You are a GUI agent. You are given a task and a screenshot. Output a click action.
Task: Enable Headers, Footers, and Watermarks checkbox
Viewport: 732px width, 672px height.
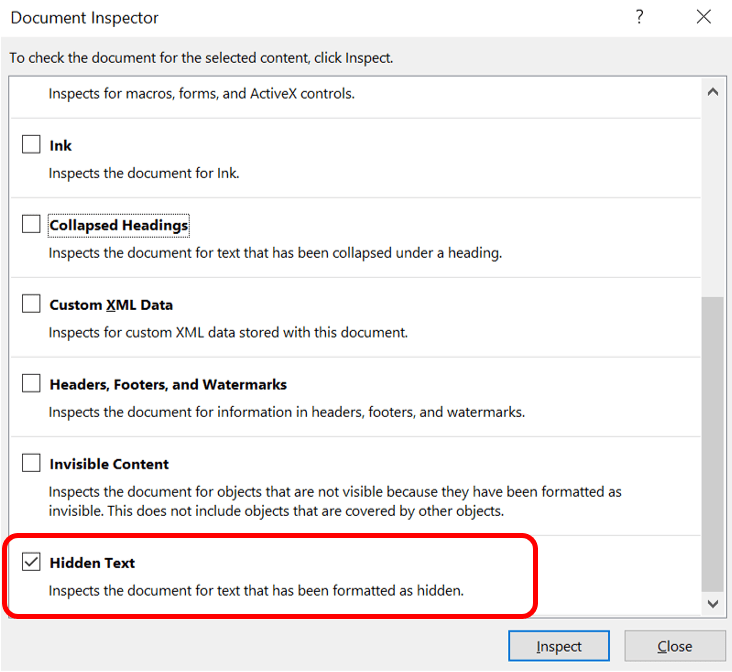[x=32, y=384]
